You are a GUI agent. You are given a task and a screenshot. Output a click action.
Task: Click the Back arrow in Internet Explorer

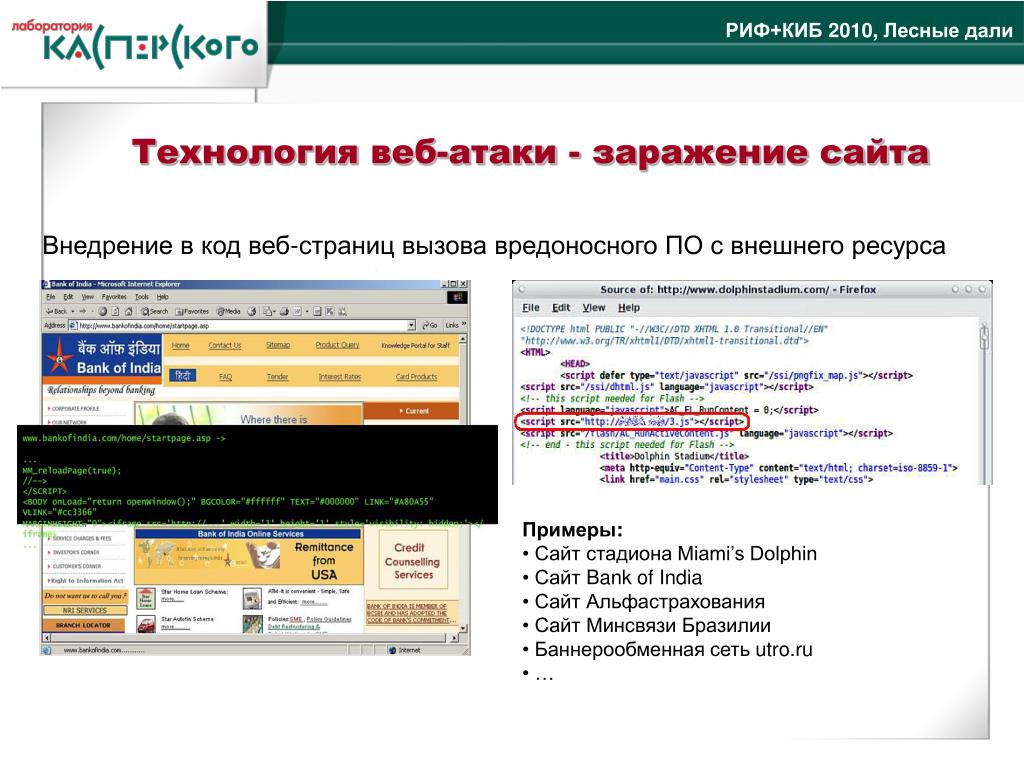56,312
